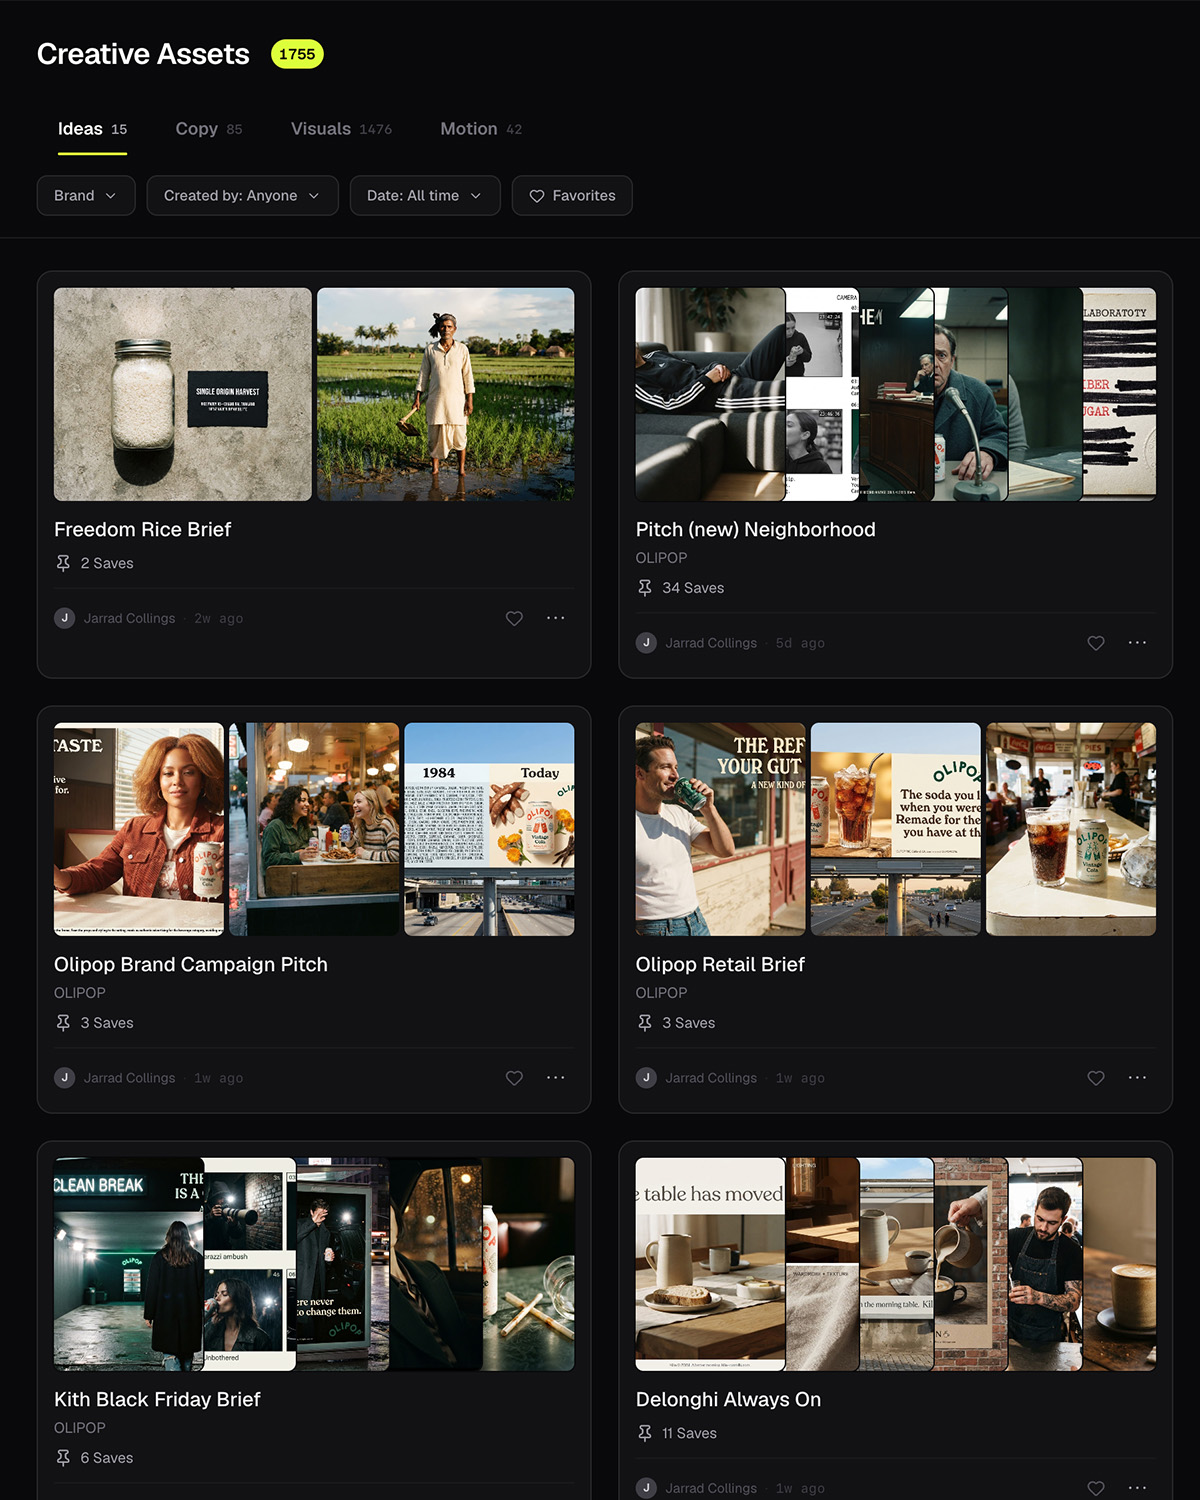Image resolution: width=1200 pixels, height=1500 pixels.
Task: Open the Brand filter dropdown
Action: click(x=86, y=196)
